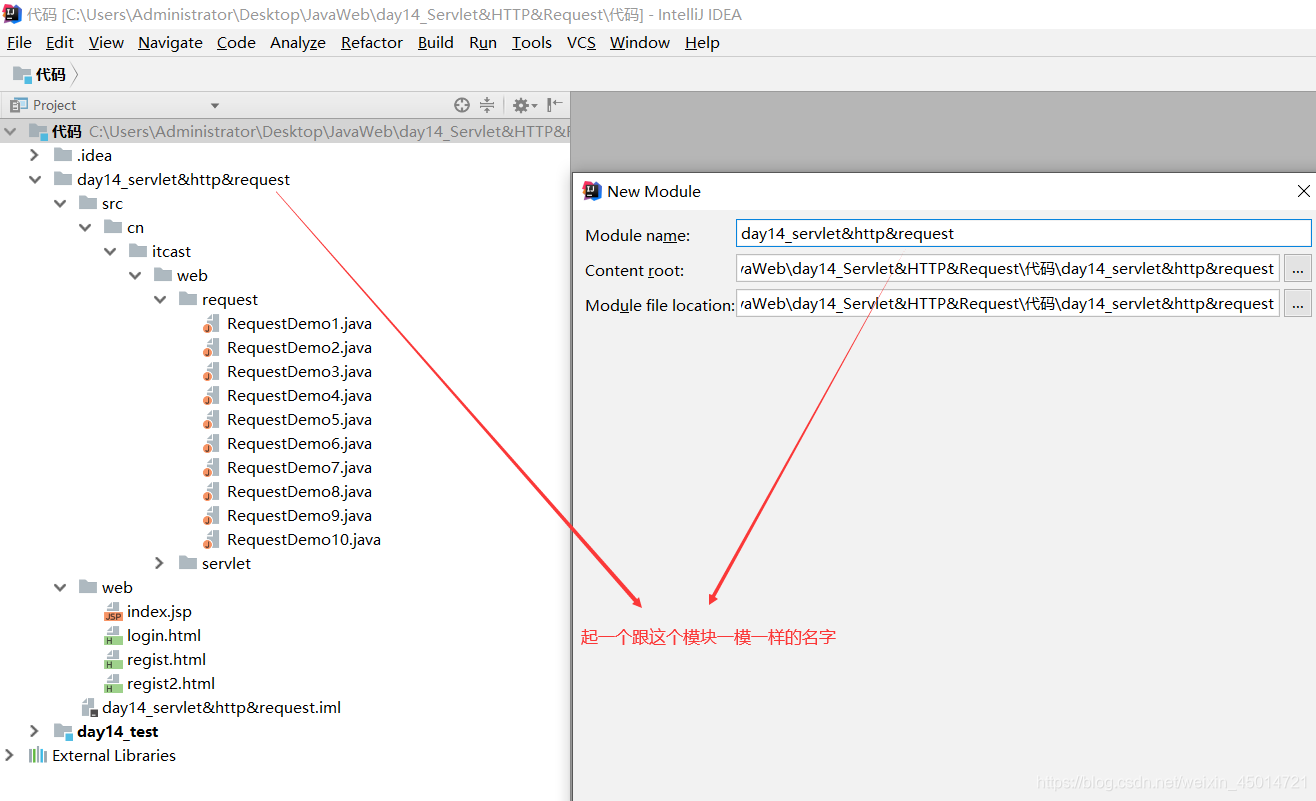Open the Window menu
The width and height of the screenshot is (1316, 801).
click(x=640, y=42)
